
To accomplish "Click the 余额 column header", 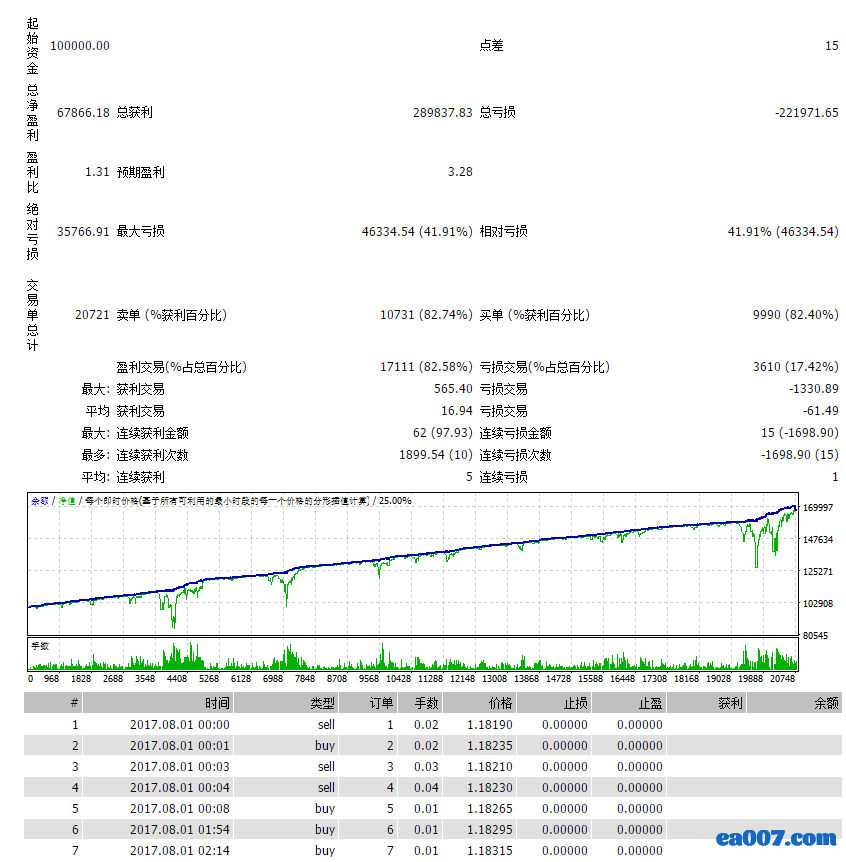I will coord(826,703).
